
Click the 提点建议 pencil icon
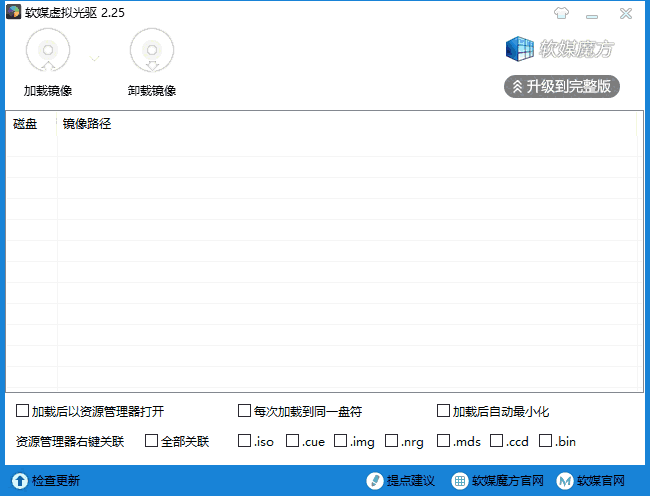tap(375, 481)
